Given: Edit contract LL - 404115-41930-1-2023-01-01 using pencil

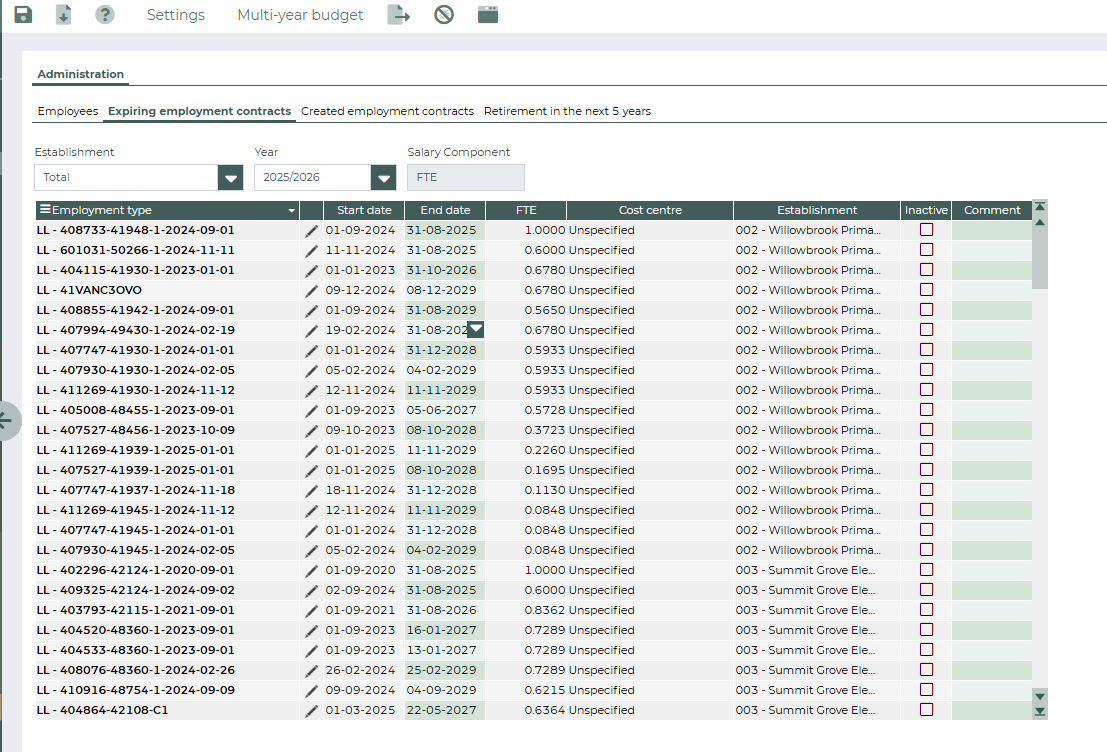Looking at the screenshot, I should (x=311, y=270).
